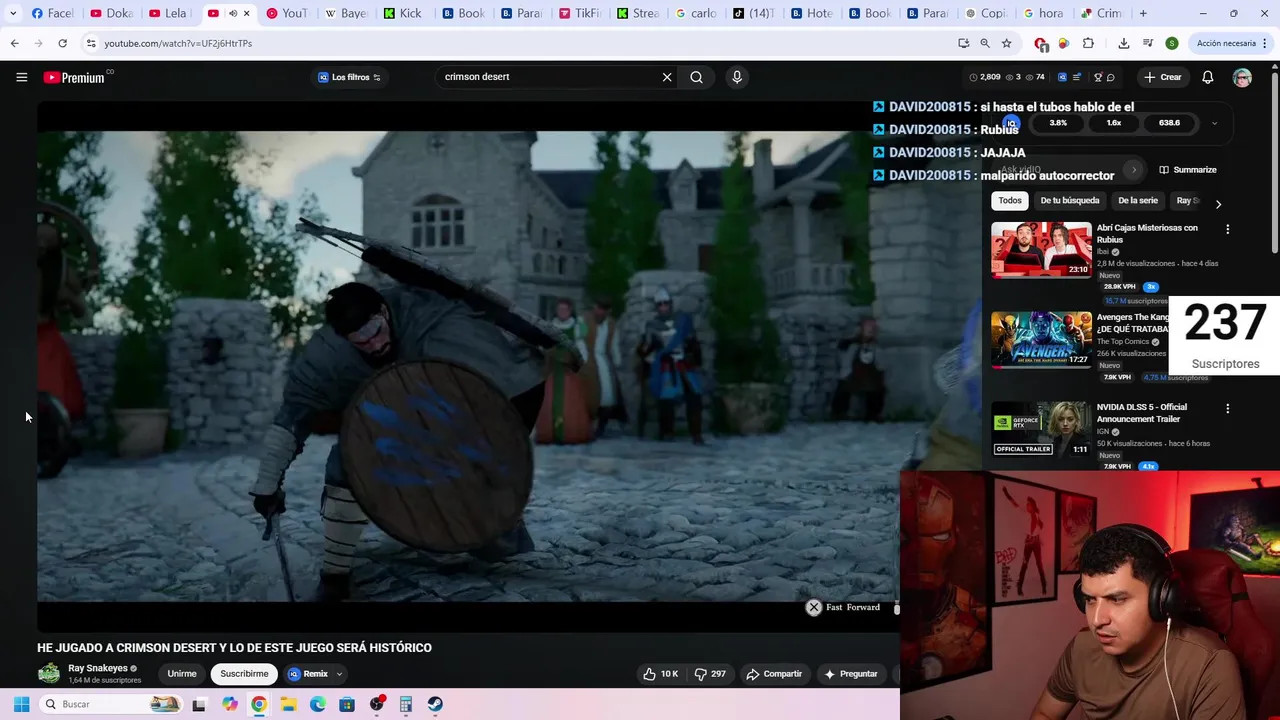This screenshot has width=1280, height=720.
Task: Run search with the magnifier button
Action: 696,77
